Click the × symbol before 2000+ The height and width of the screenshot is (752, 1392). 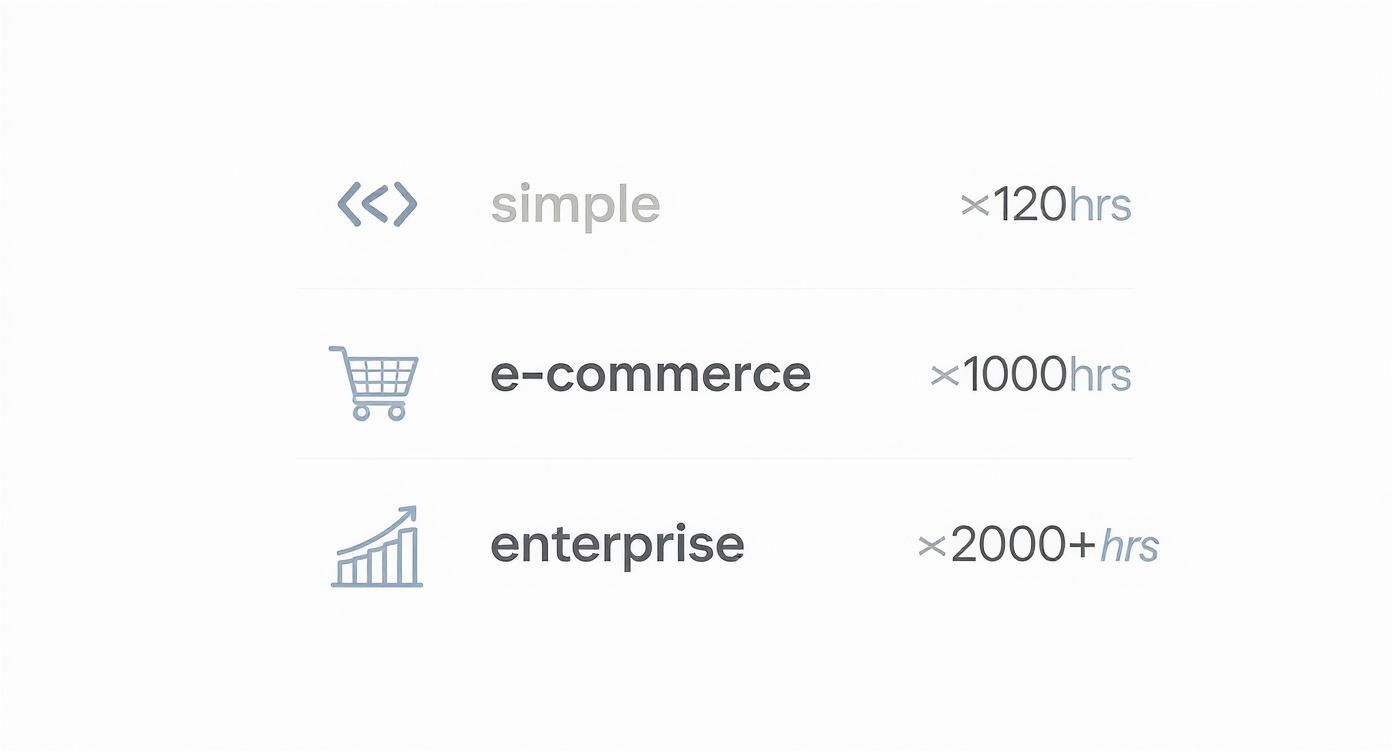tap(931, 546)
